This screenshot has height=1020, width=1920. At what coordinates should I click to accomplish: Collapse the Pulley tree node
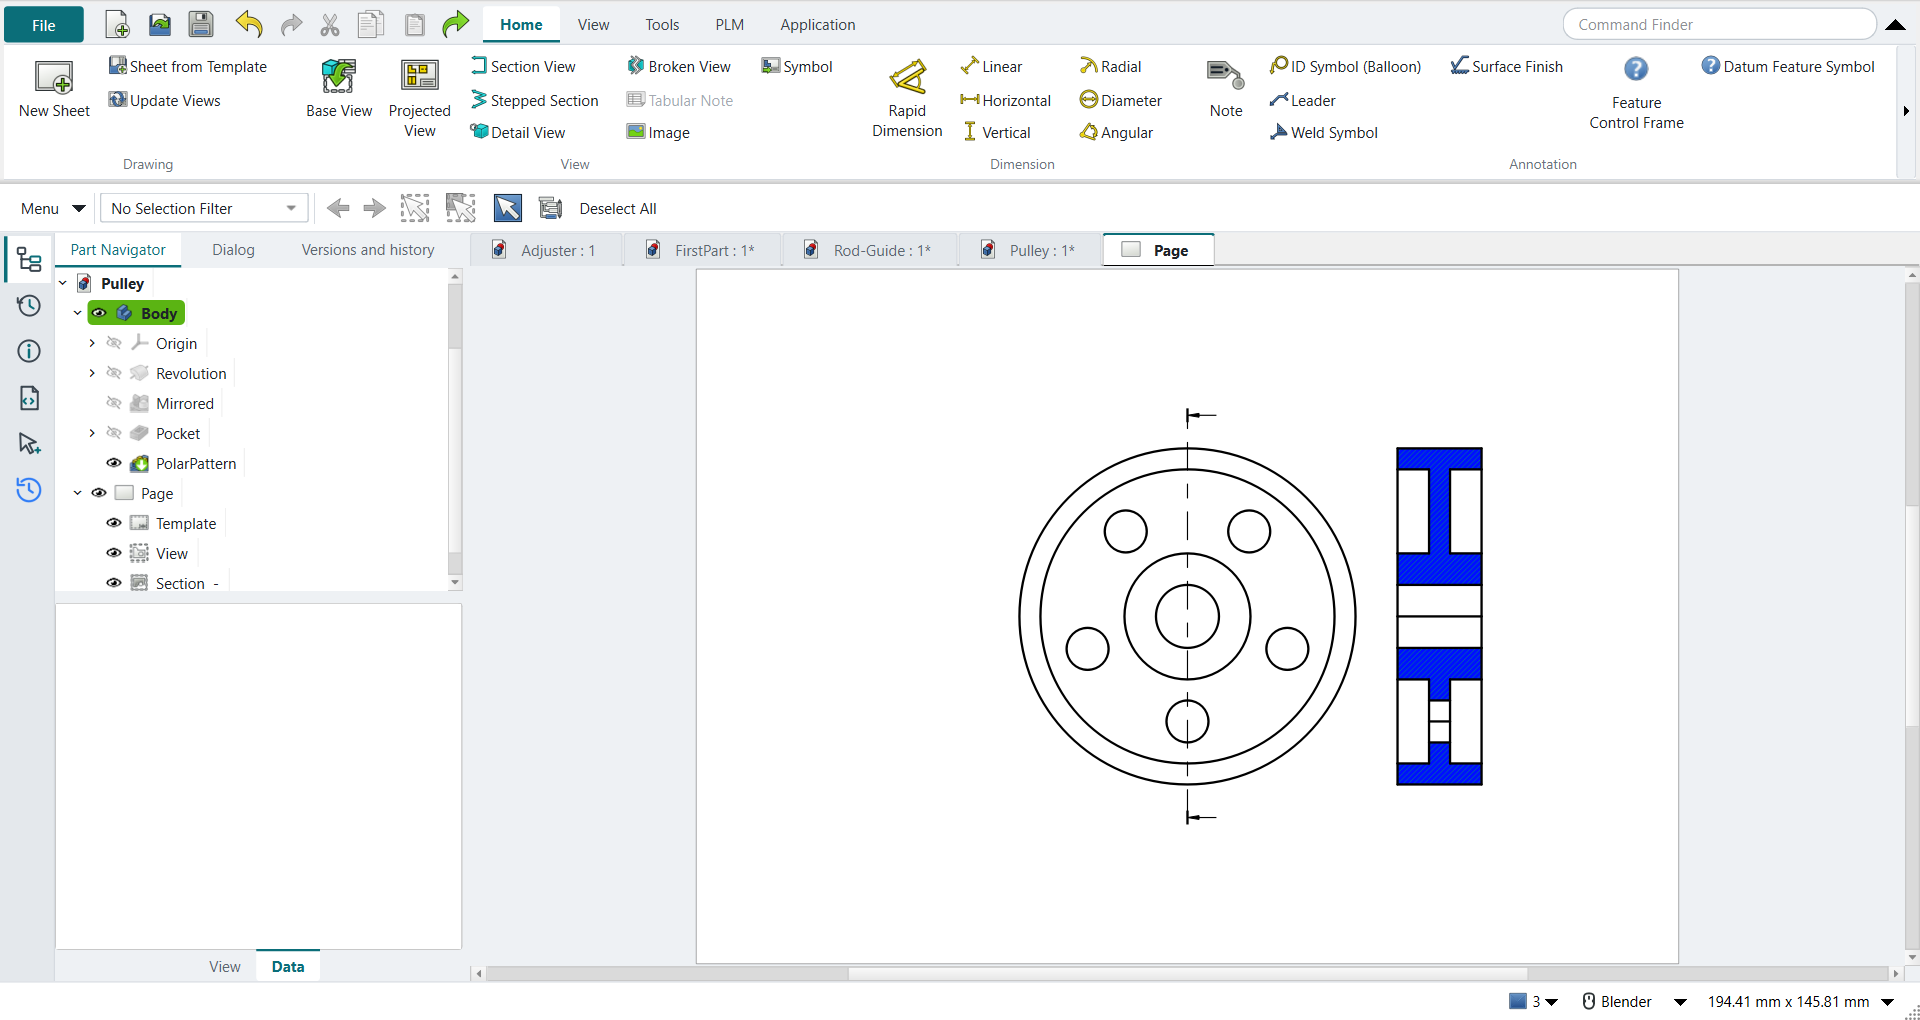pos(63,283)
